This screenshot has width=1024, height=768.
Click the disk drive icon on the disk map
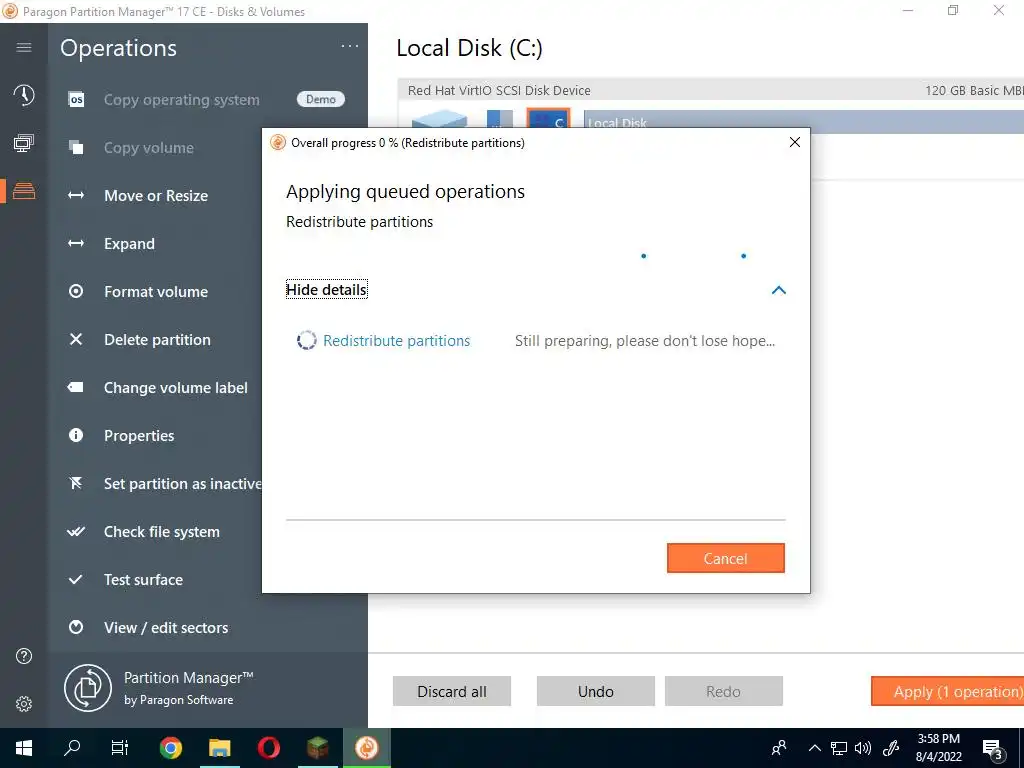coord(439,118)
